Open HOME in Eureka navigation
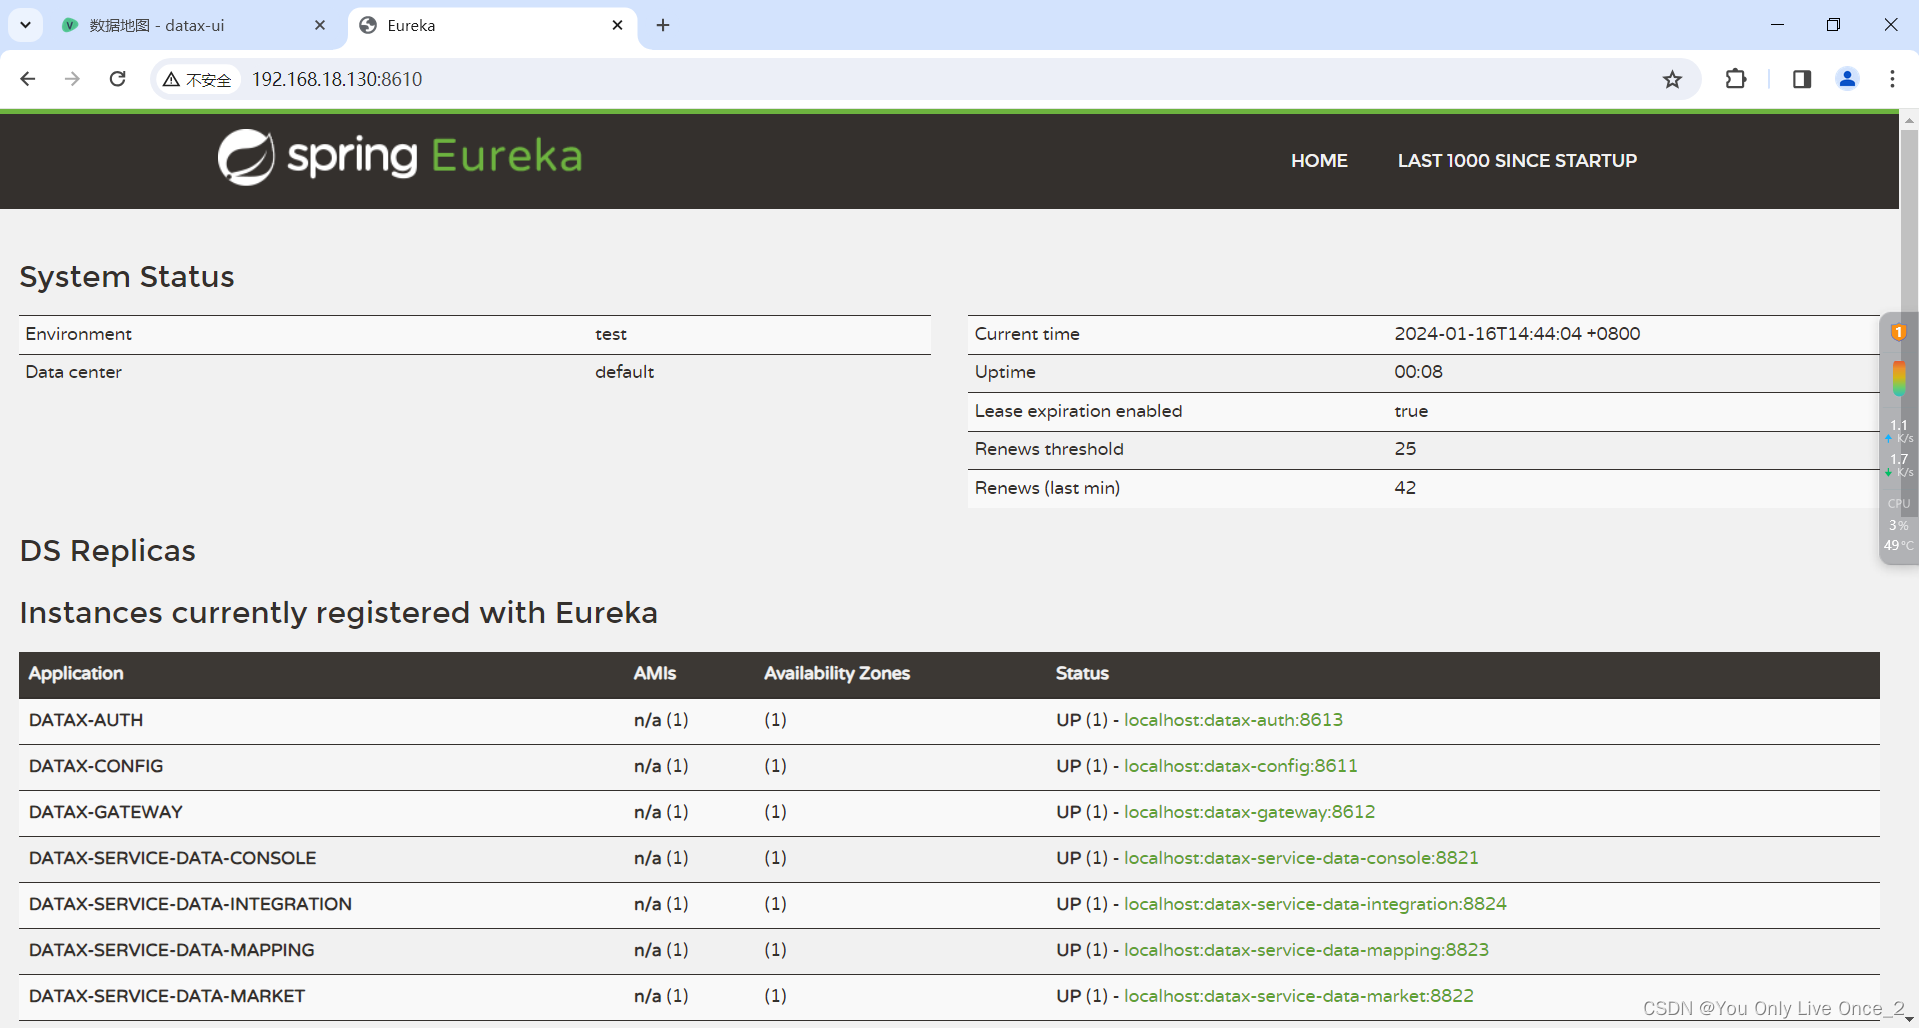The height and width of the screenshot is (1028, 1919). tap(1319, 160)
